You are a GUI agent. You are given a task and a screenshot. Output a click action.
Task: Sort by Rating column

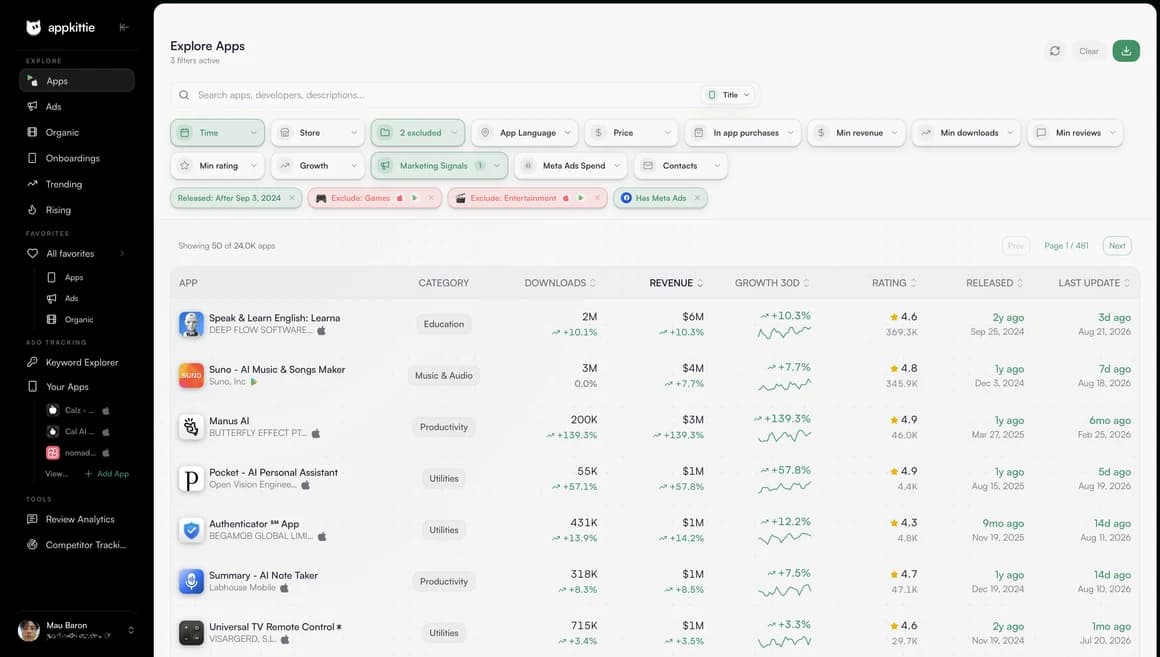[x=894, y=283]
